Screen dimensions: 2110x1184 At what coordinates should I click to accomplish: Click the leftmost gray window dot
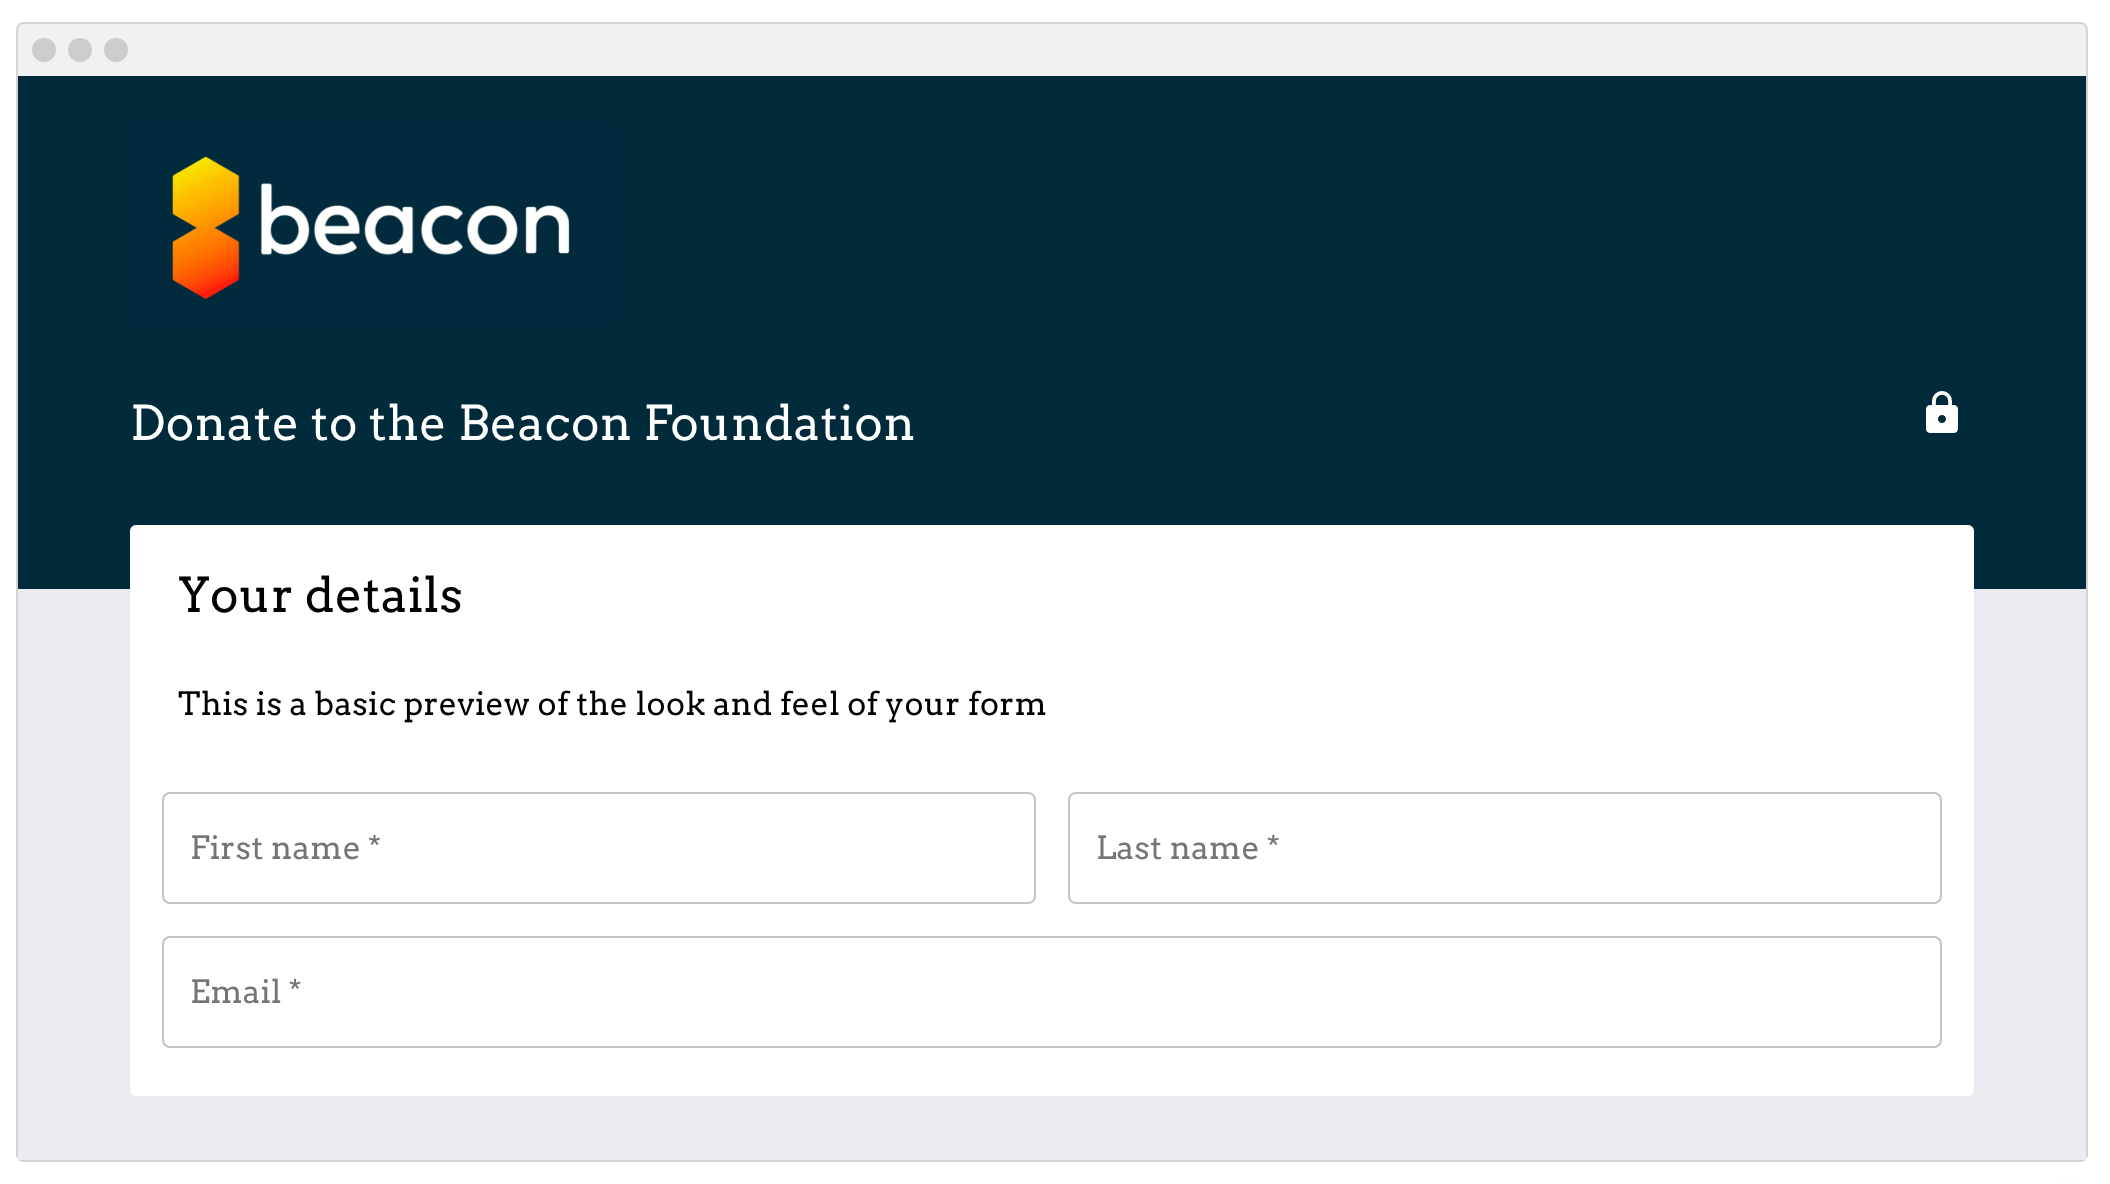[44, 50]
